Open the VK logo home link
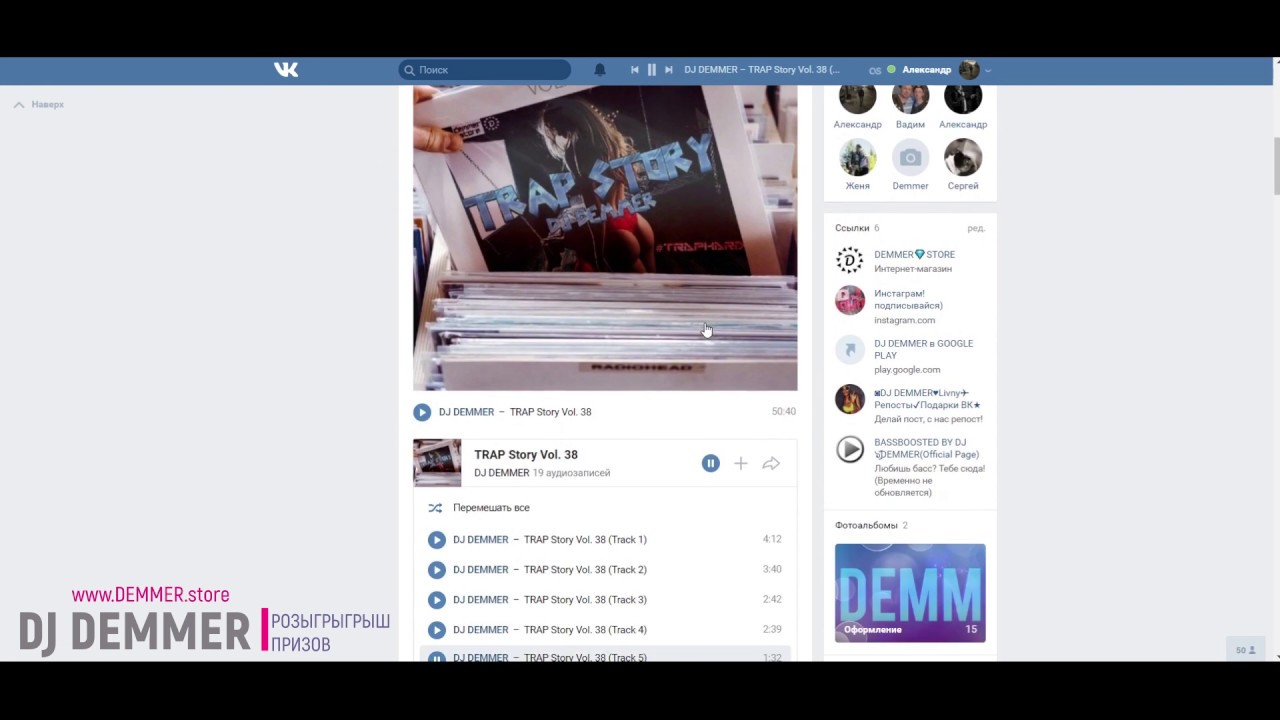Viewport: 1280px width, 720px height. click(286, 70)
